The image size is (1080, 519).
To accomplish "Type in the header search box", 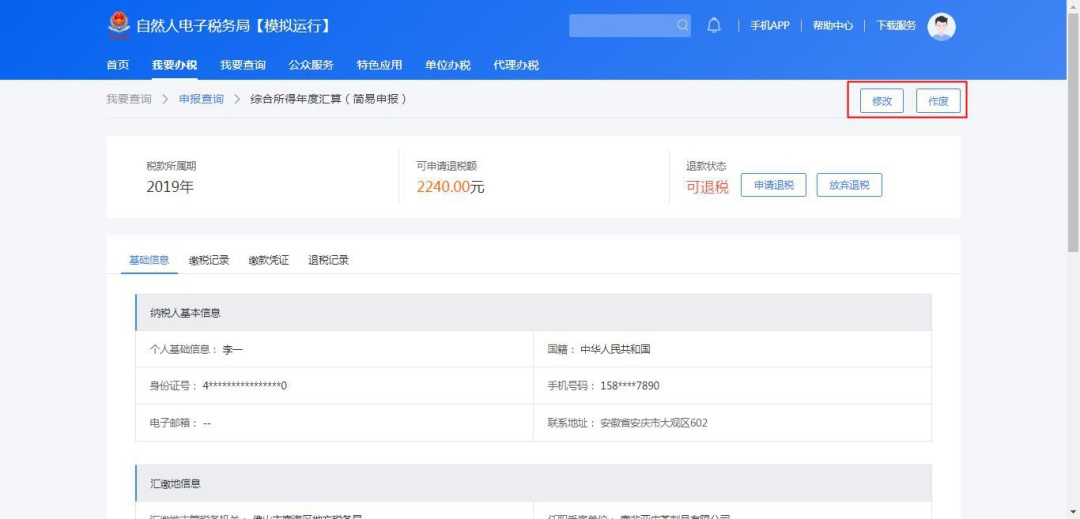I will 622,26.
